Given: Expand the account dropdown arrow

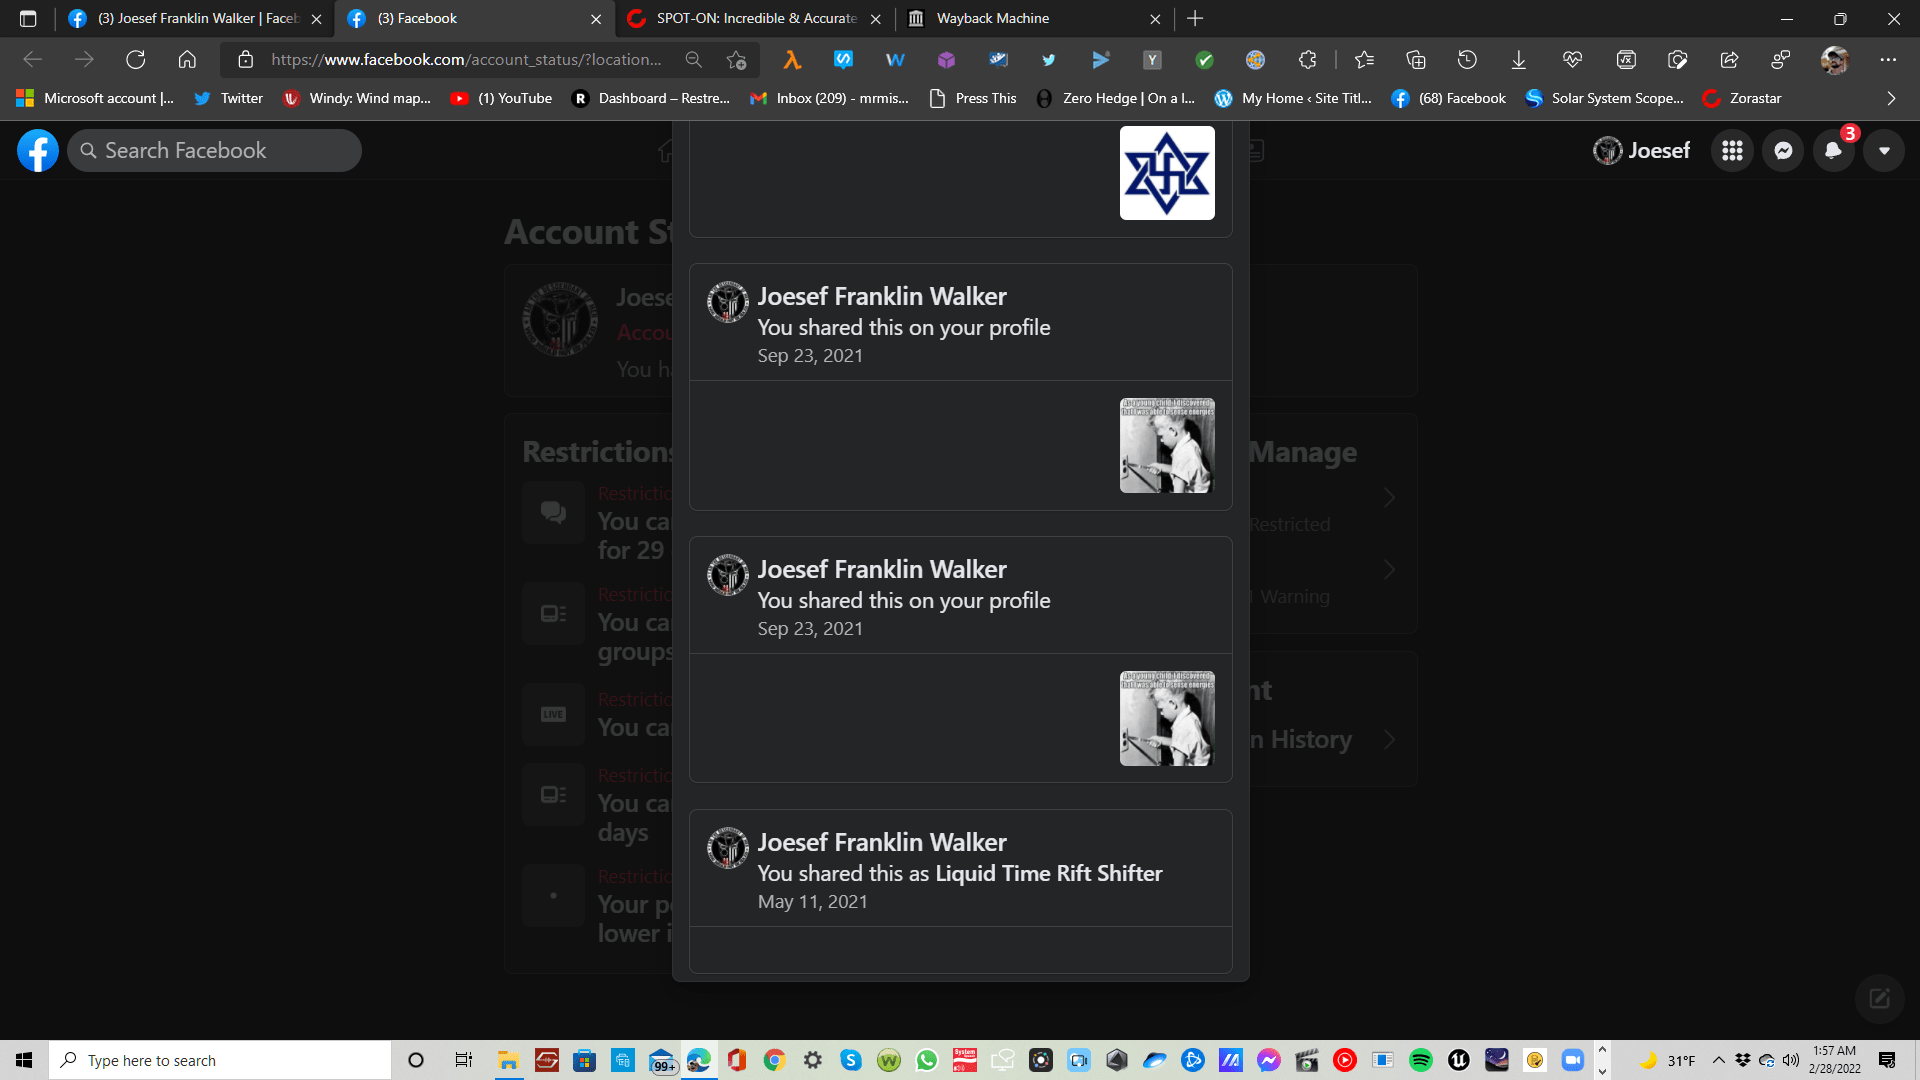Looking at the screenshot, I should pyautogui.click(x=1884, y=151).
